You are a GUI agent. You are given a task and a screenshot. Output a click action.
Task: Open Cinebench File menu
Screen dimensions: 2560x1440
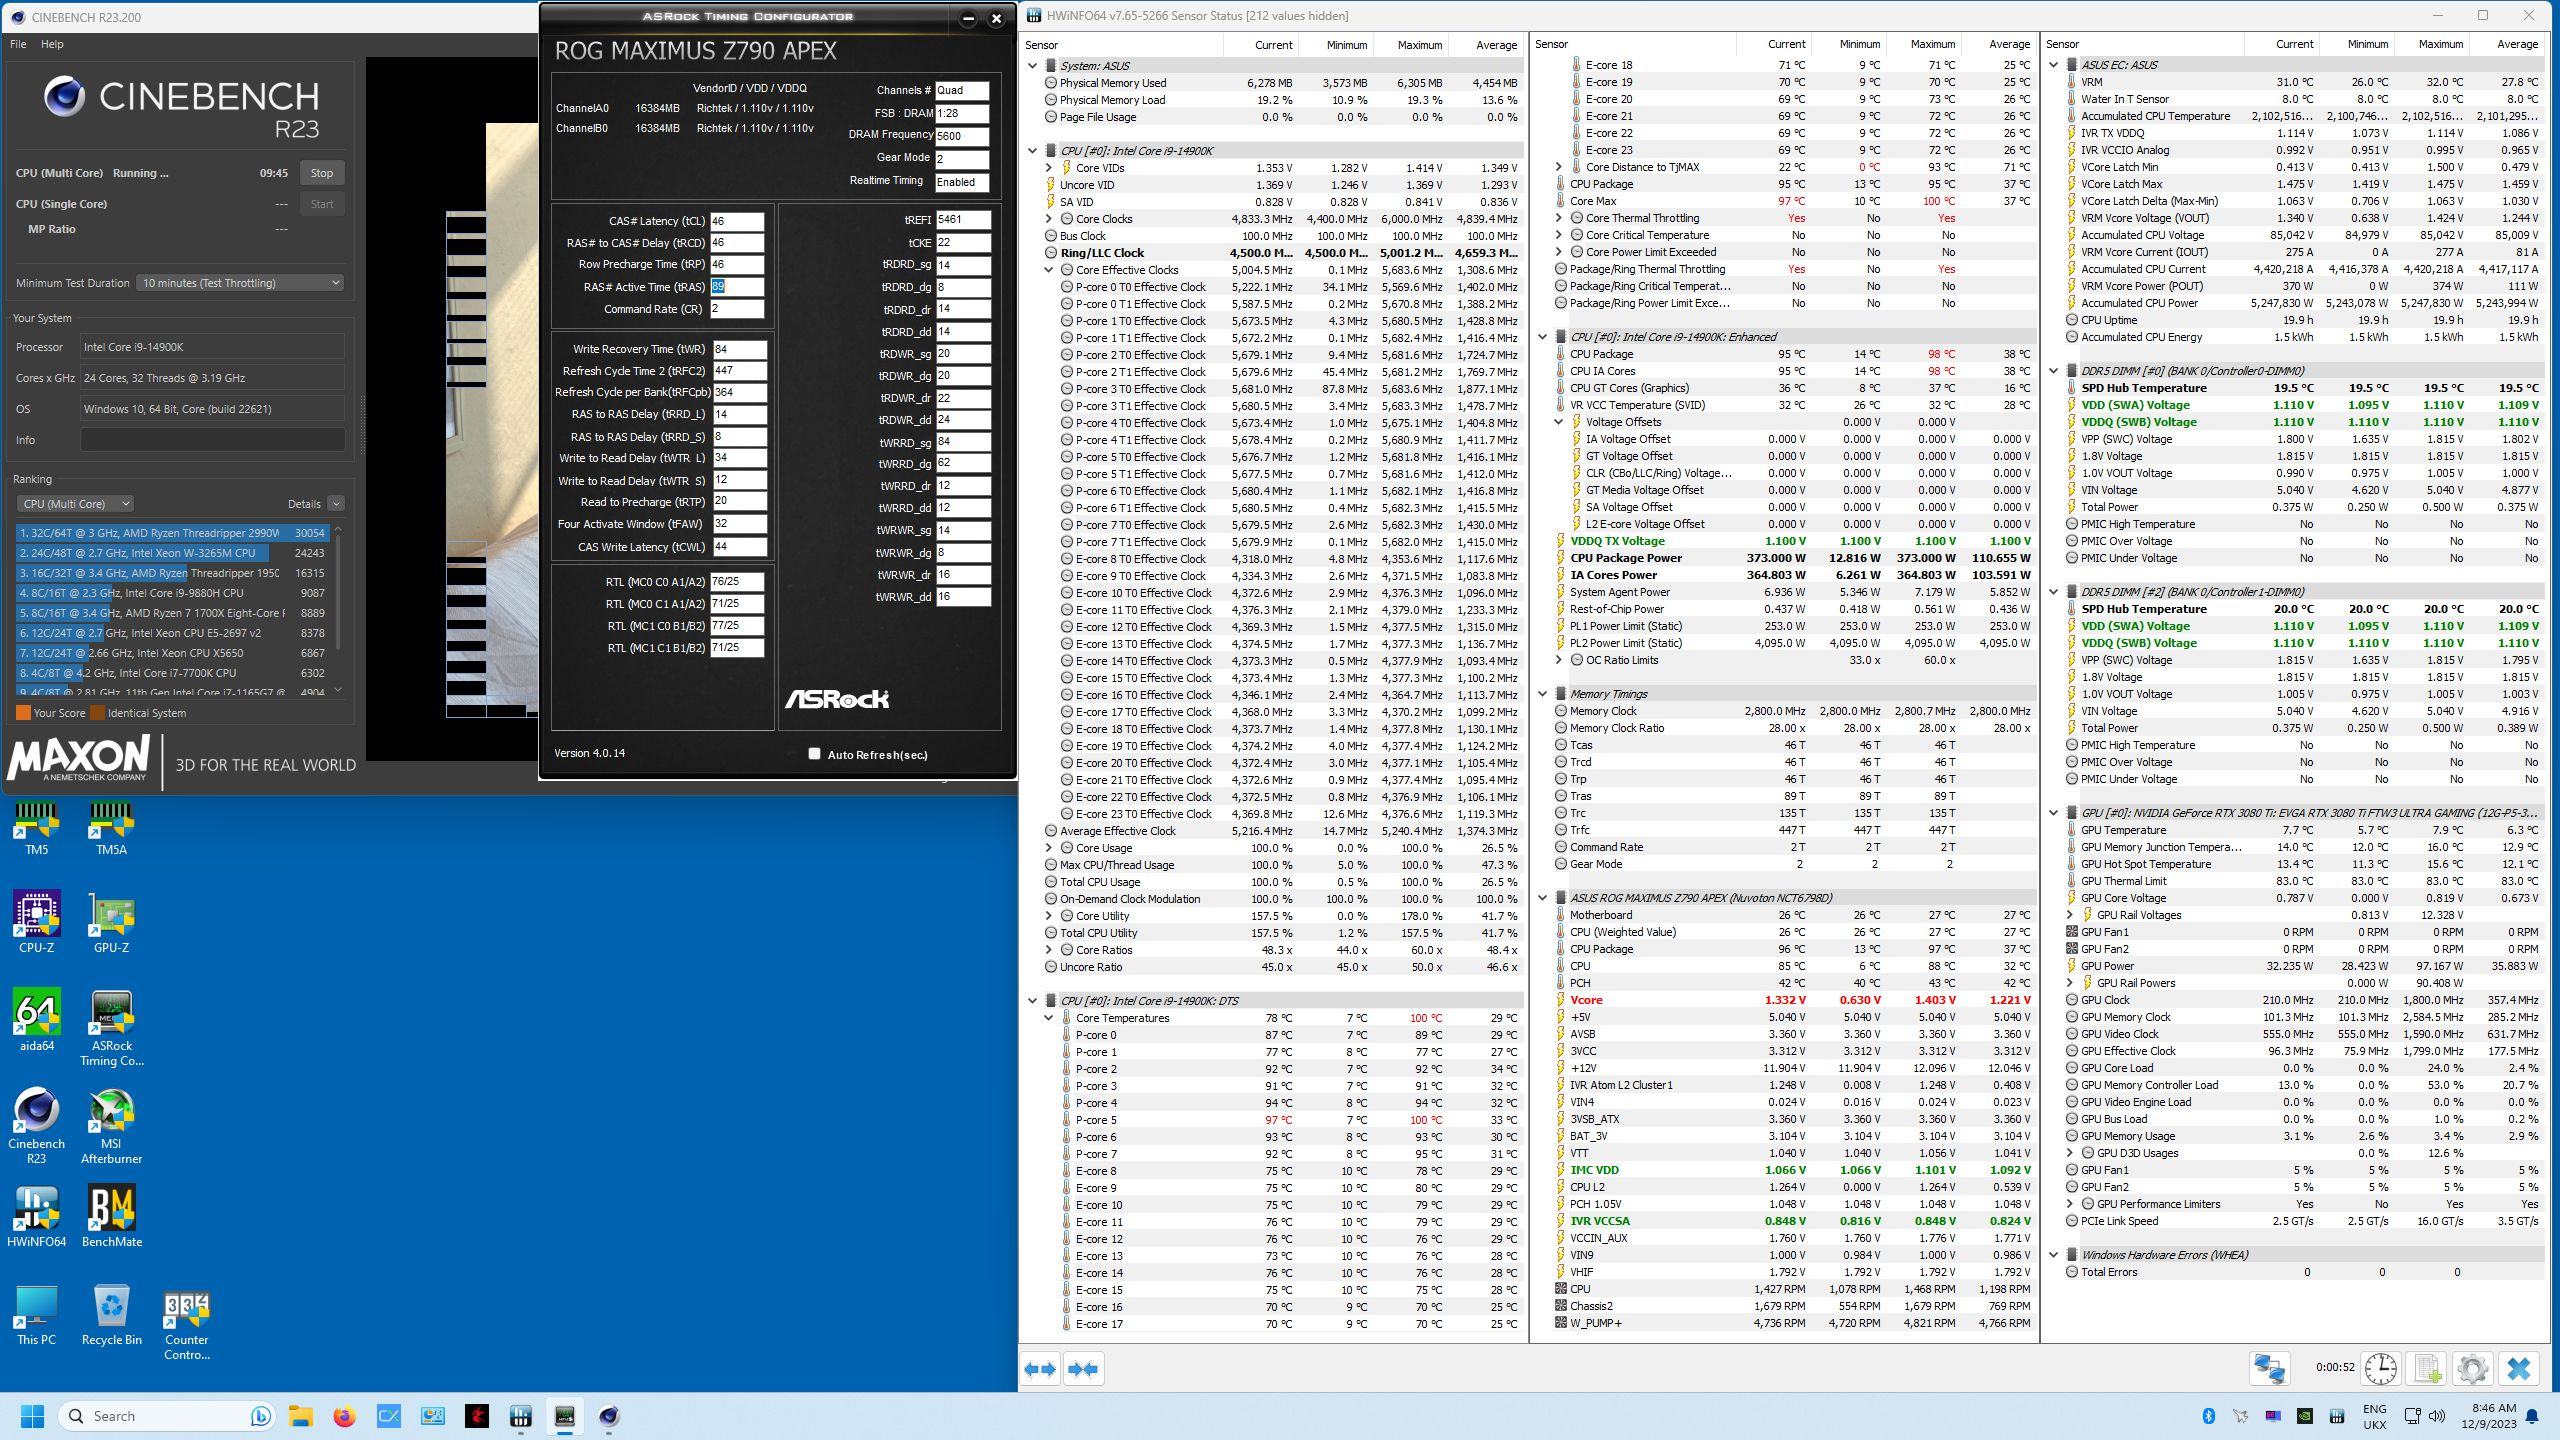tap(18, 44)
